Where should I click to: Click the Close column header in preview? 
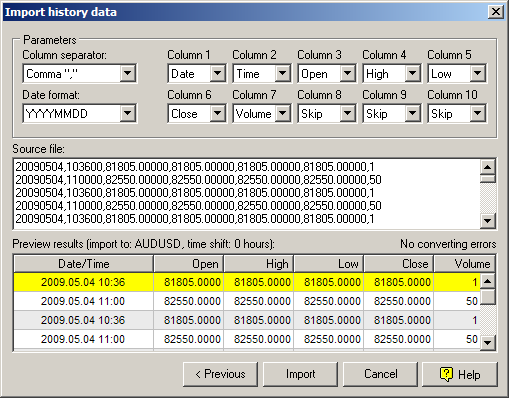[399, 264]
